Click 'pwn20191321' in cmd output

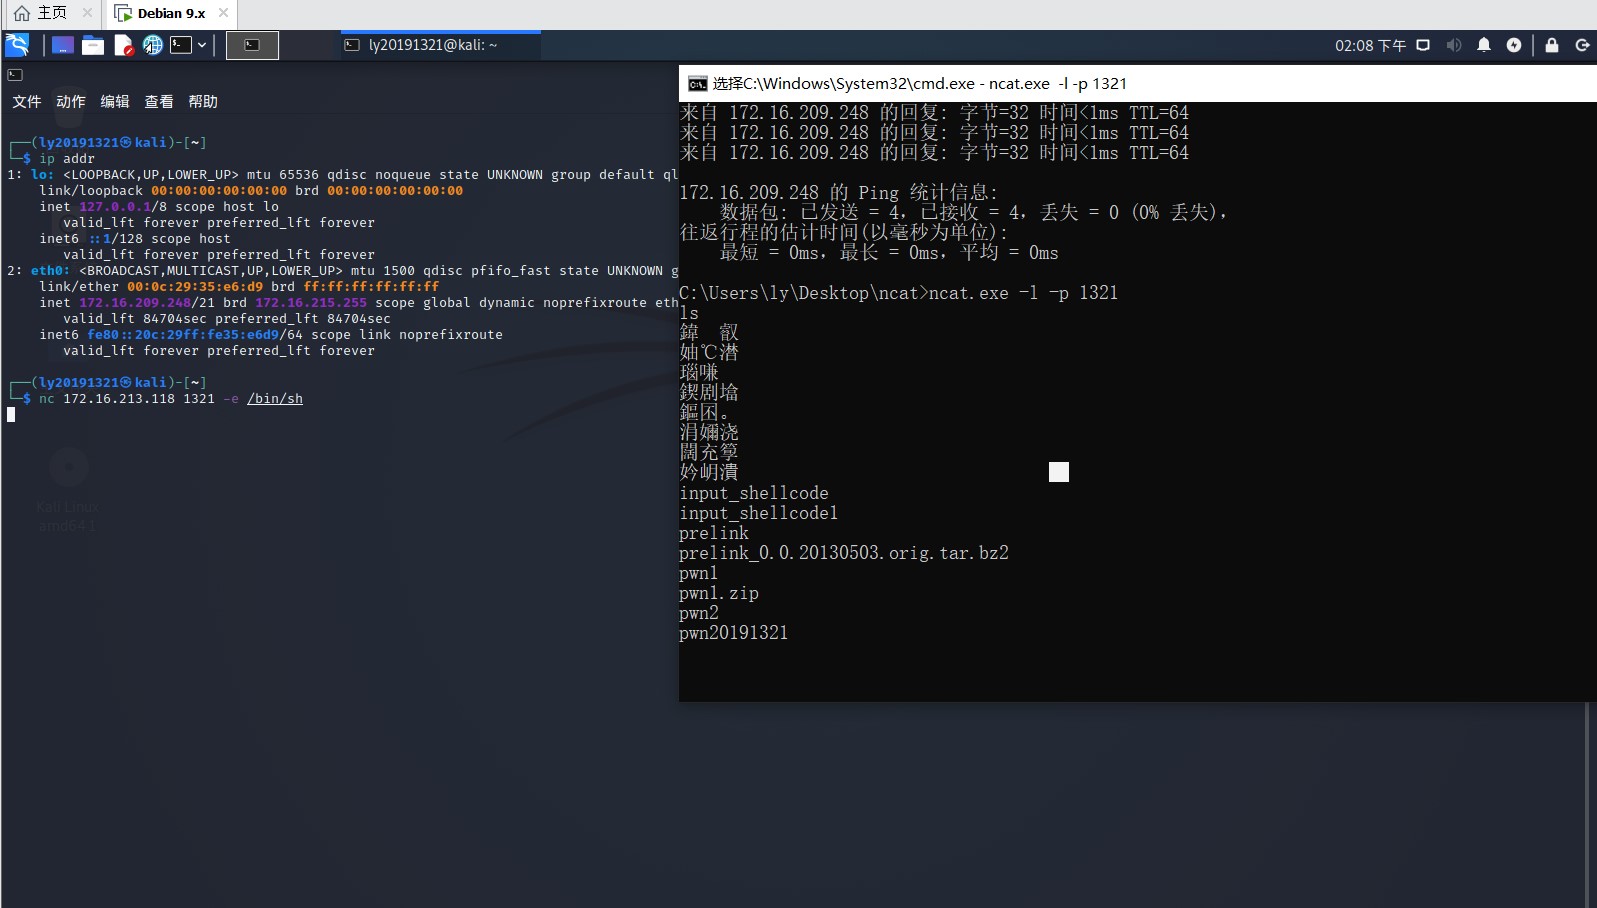pos(734,633)
